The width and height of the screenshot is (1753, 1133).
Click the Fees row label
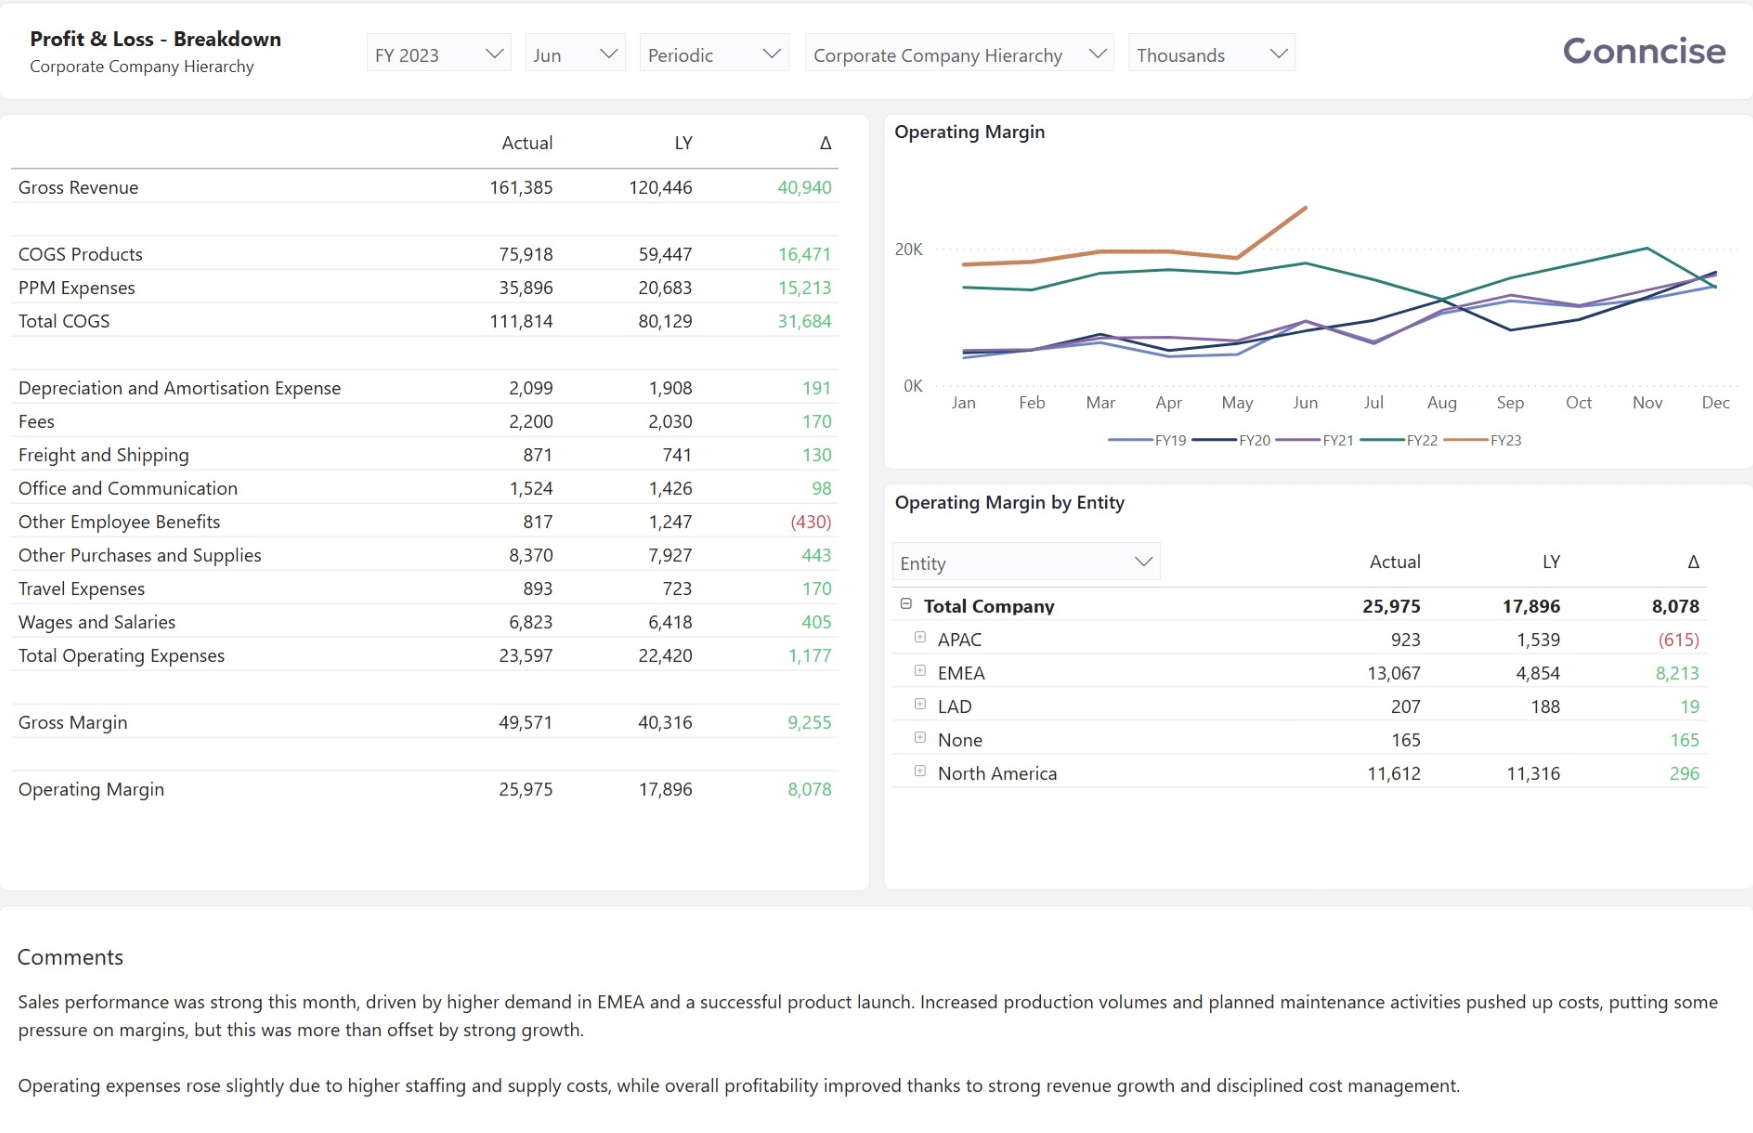coord(36,421)
